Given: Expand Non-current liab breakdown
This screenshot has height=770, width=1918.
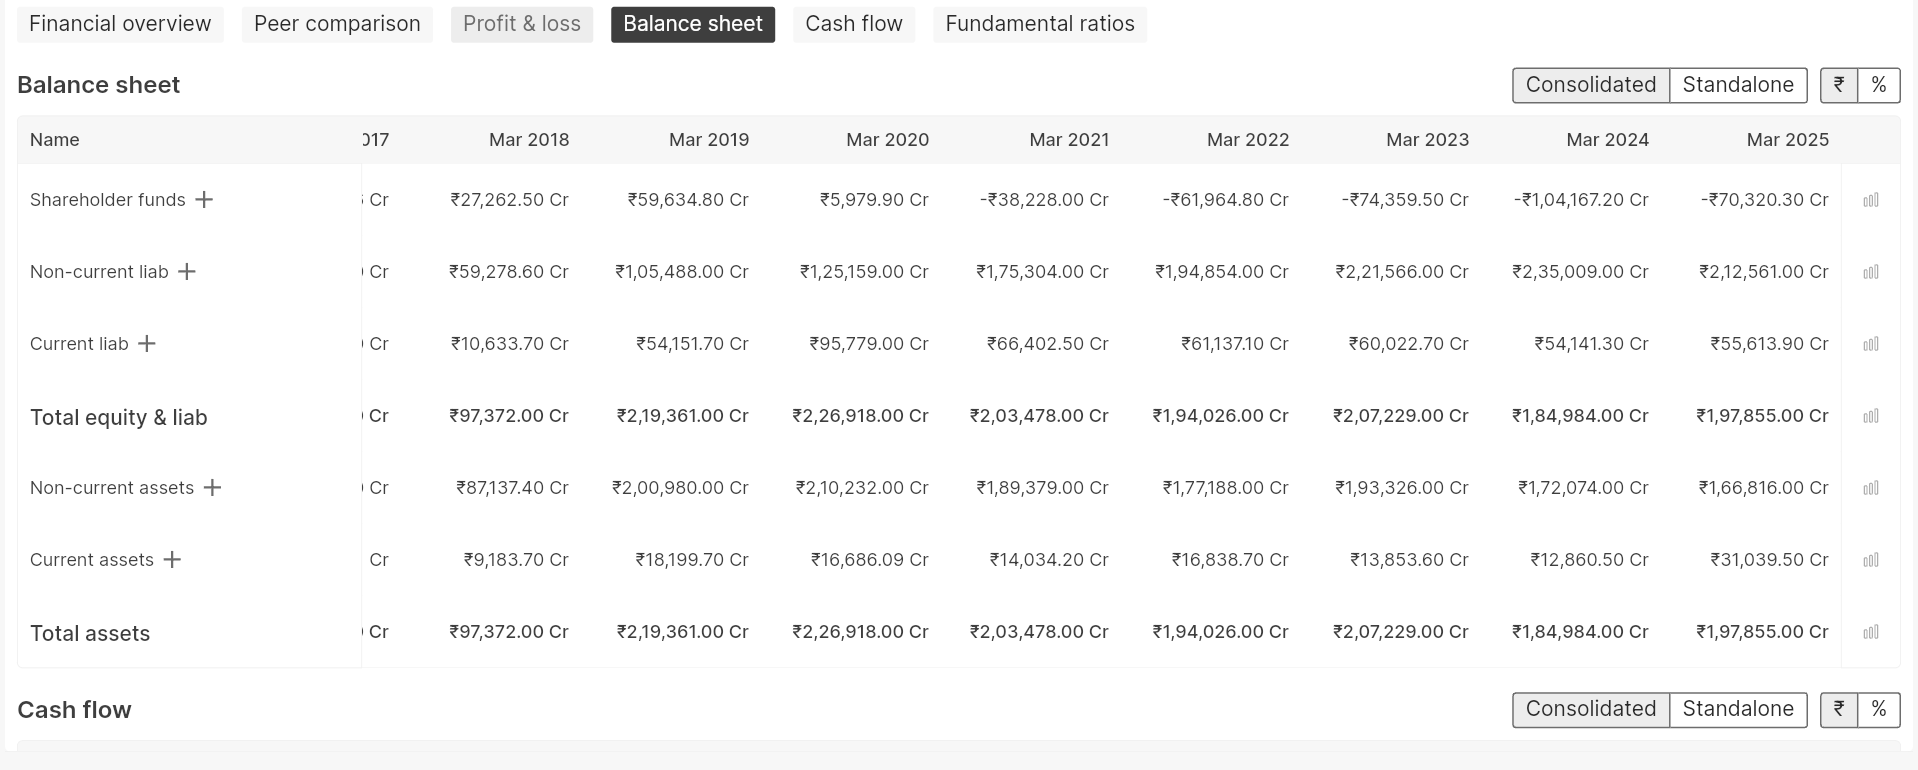Looking at the screenshot, I should pyautogui.click(x=187, y=272).
